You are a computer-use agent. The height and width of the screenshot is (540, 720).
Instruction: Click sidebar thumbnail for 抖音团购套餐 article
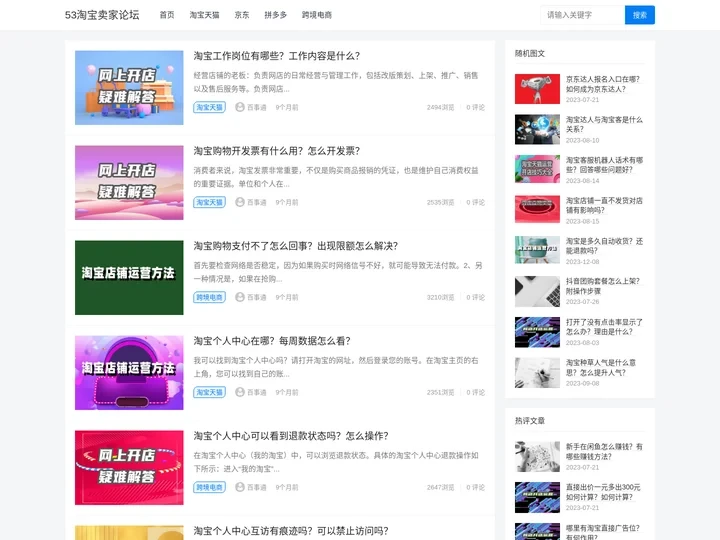(537, 292)
